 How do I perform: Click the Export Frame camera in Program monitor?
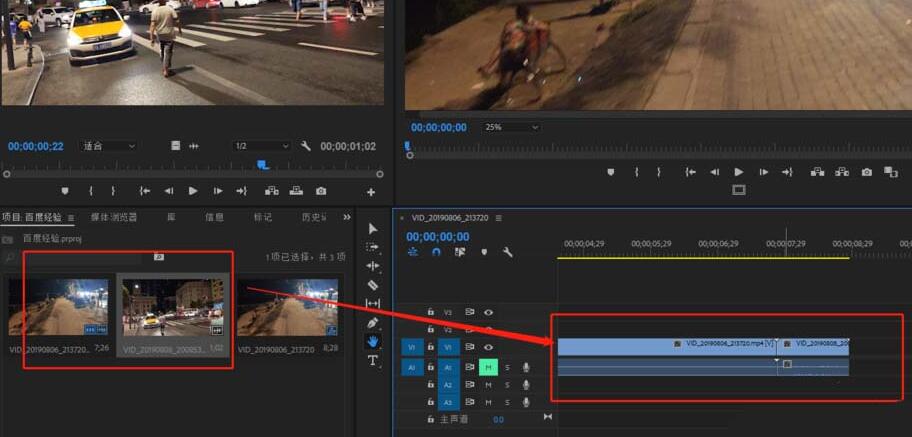866,172
